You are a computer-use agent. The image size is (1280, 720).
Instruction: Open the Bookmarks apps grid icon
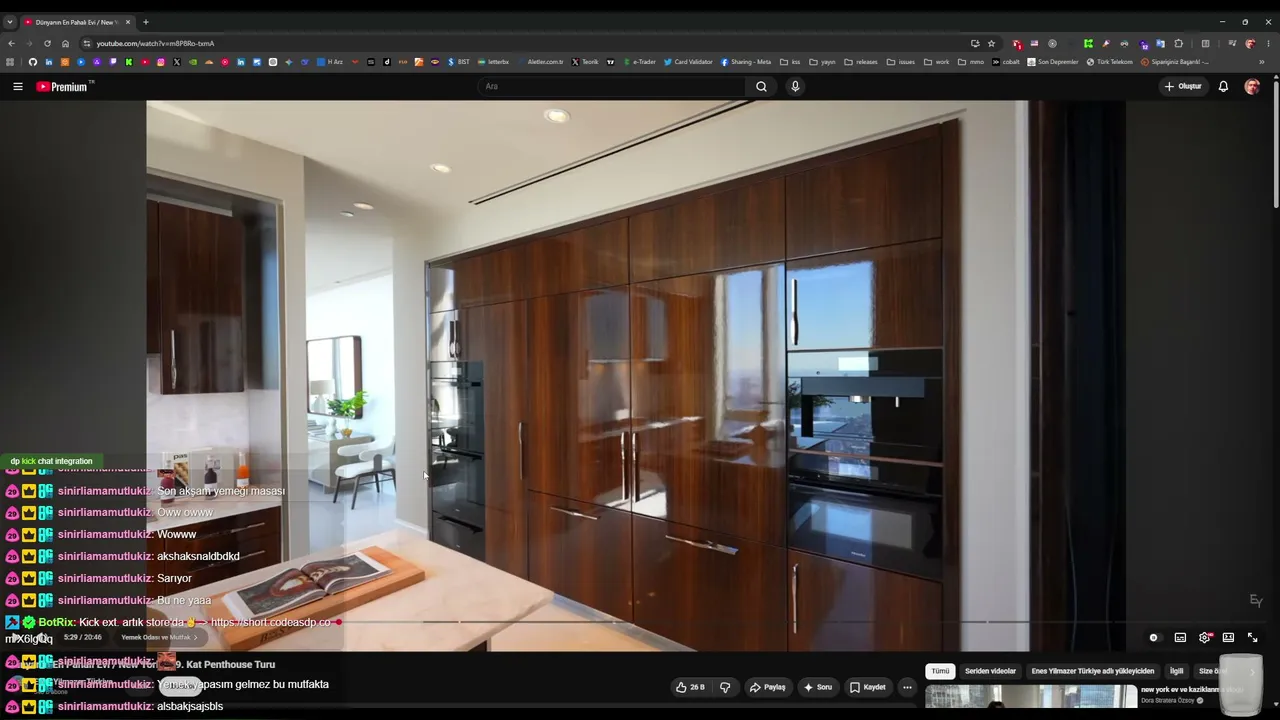click(10, 62)
